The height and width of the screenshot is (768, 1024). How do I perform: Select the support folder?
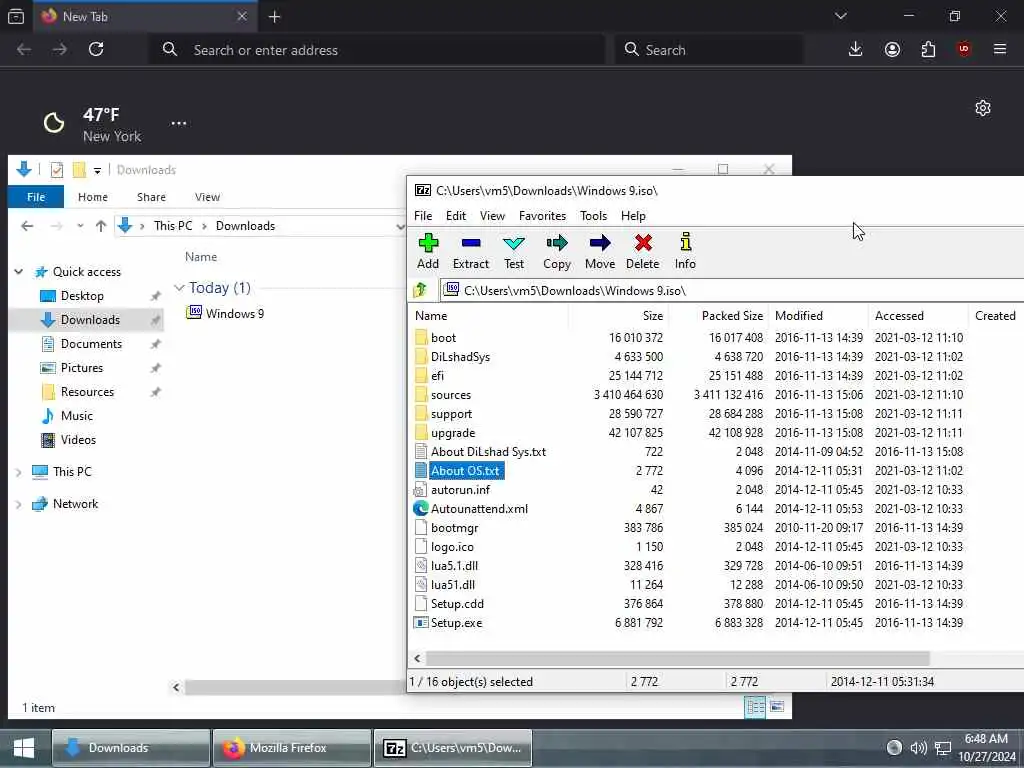[x=451, y=413]
